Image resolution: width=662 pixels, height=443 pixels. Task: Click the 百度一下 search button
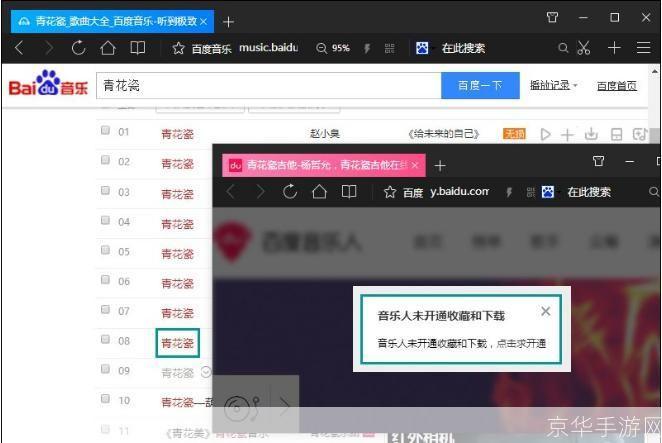(480, 86)
